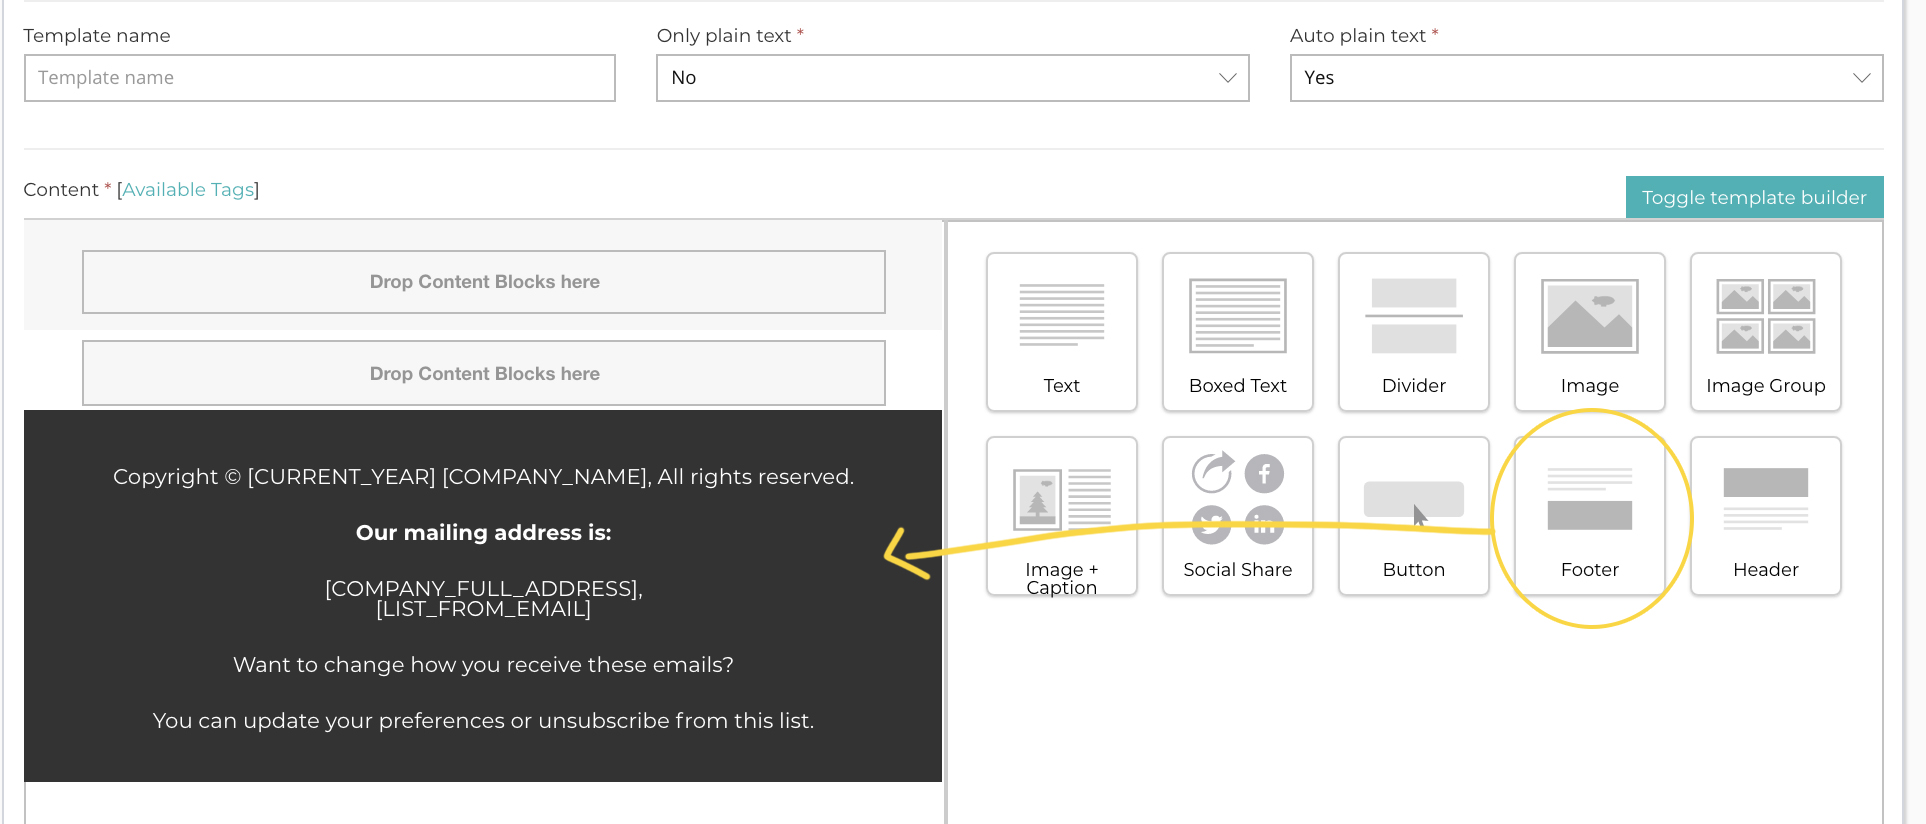
Task: Open the Only plain text dropdown
Action: pyautogui.click(x=952, y=78)
